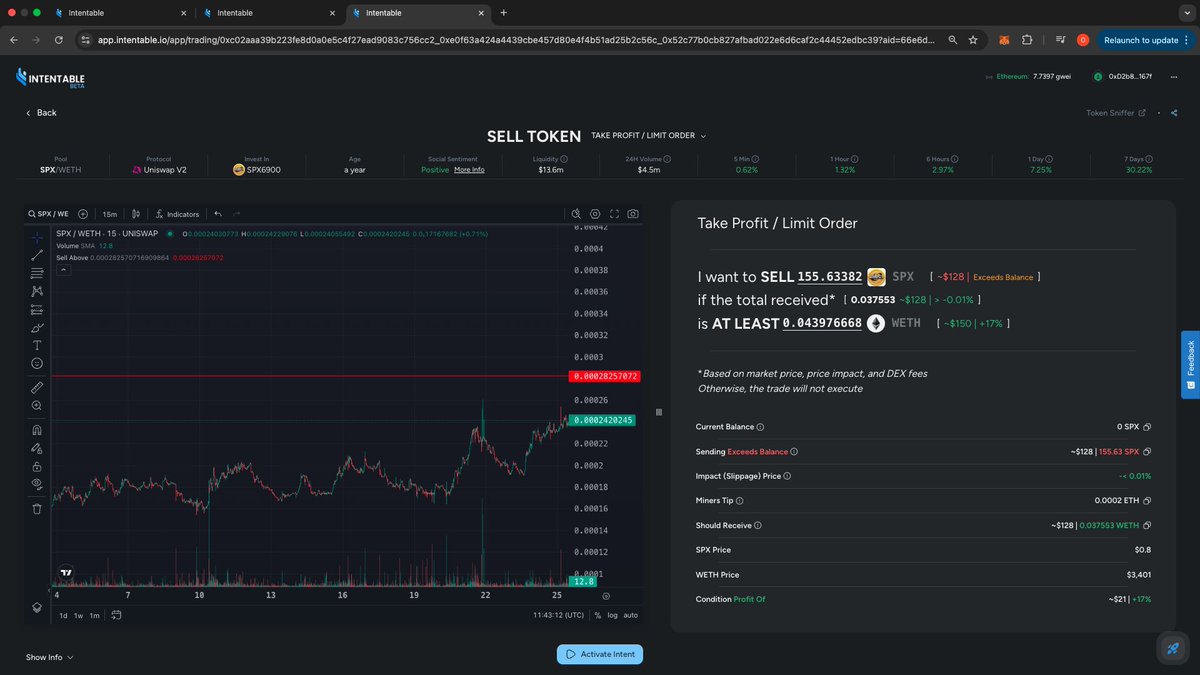This screenshot has height=675, width=1200.
Task: Expand the Show Info section
Action: 47,657
